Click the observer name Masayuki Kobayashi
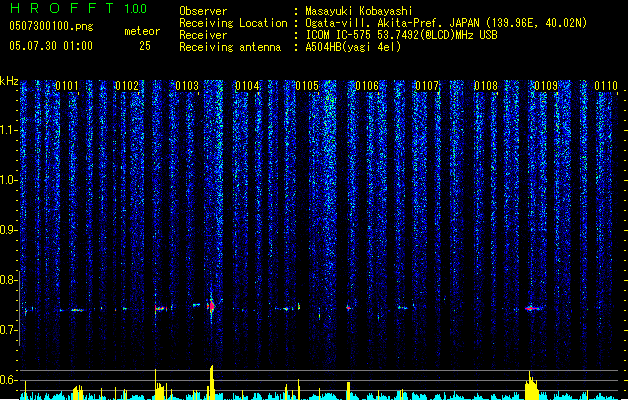 click(359, 11)
